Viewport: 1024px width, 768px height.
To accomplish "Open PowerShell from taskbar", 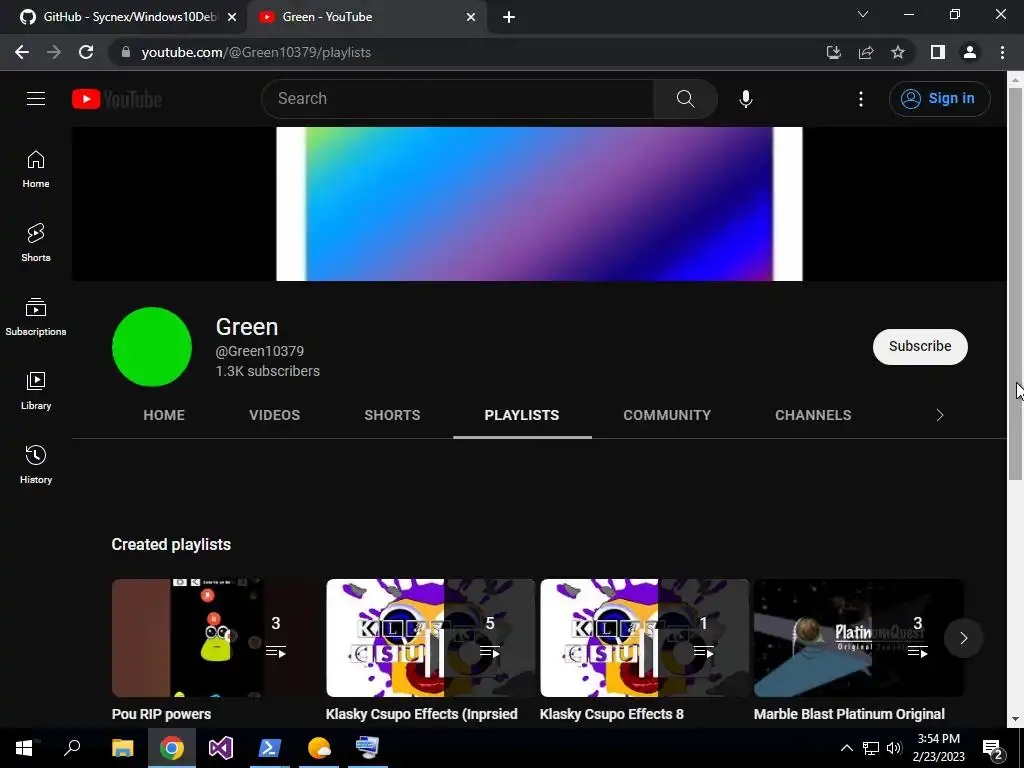I will tap(269, 748).
